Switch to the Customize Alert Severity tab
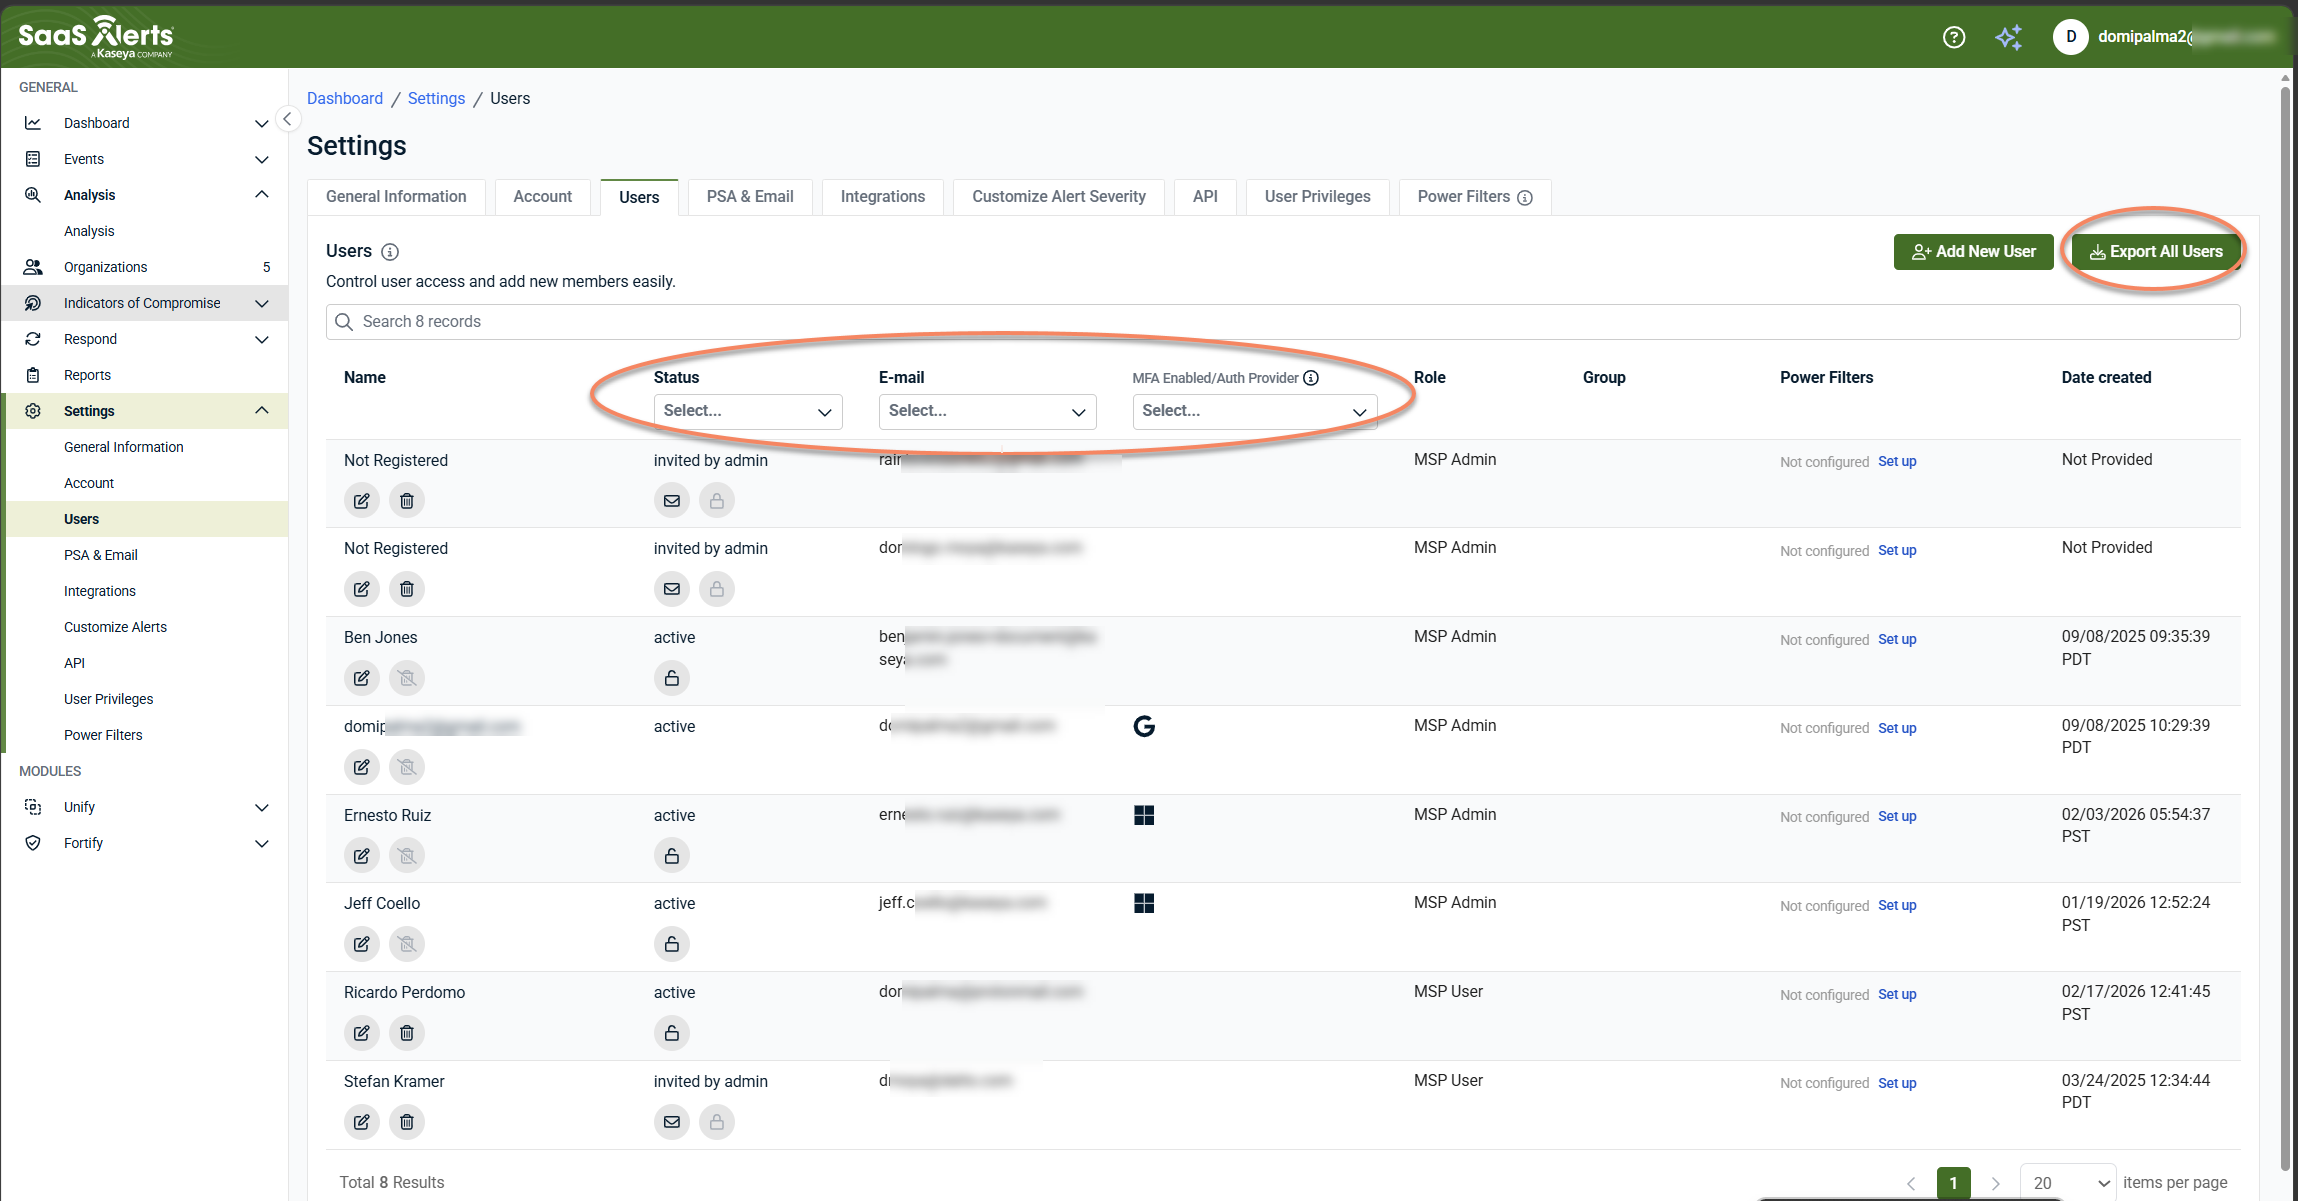 tap(1059, 197)
